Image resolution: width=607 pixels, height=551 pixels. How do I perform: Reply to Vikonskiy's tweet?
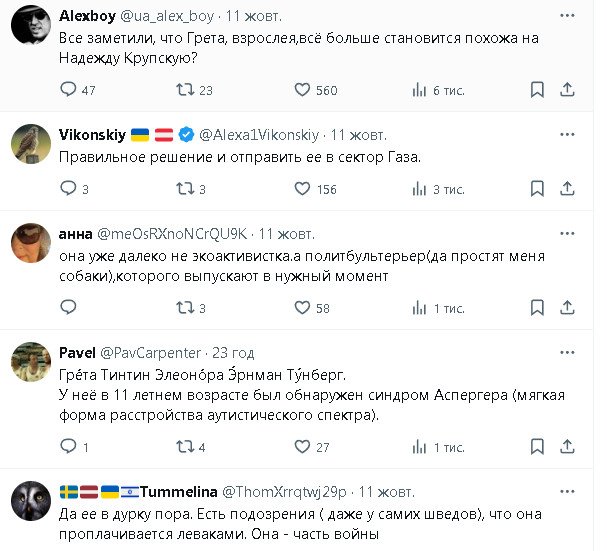click(x=69, y=189)
